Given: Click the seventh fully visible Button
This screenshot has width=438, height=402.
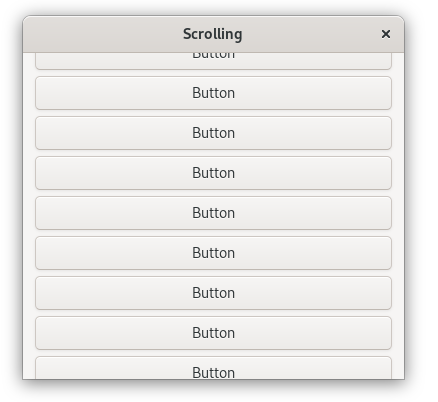Looking at the screenshot, I should click(213, 333).
